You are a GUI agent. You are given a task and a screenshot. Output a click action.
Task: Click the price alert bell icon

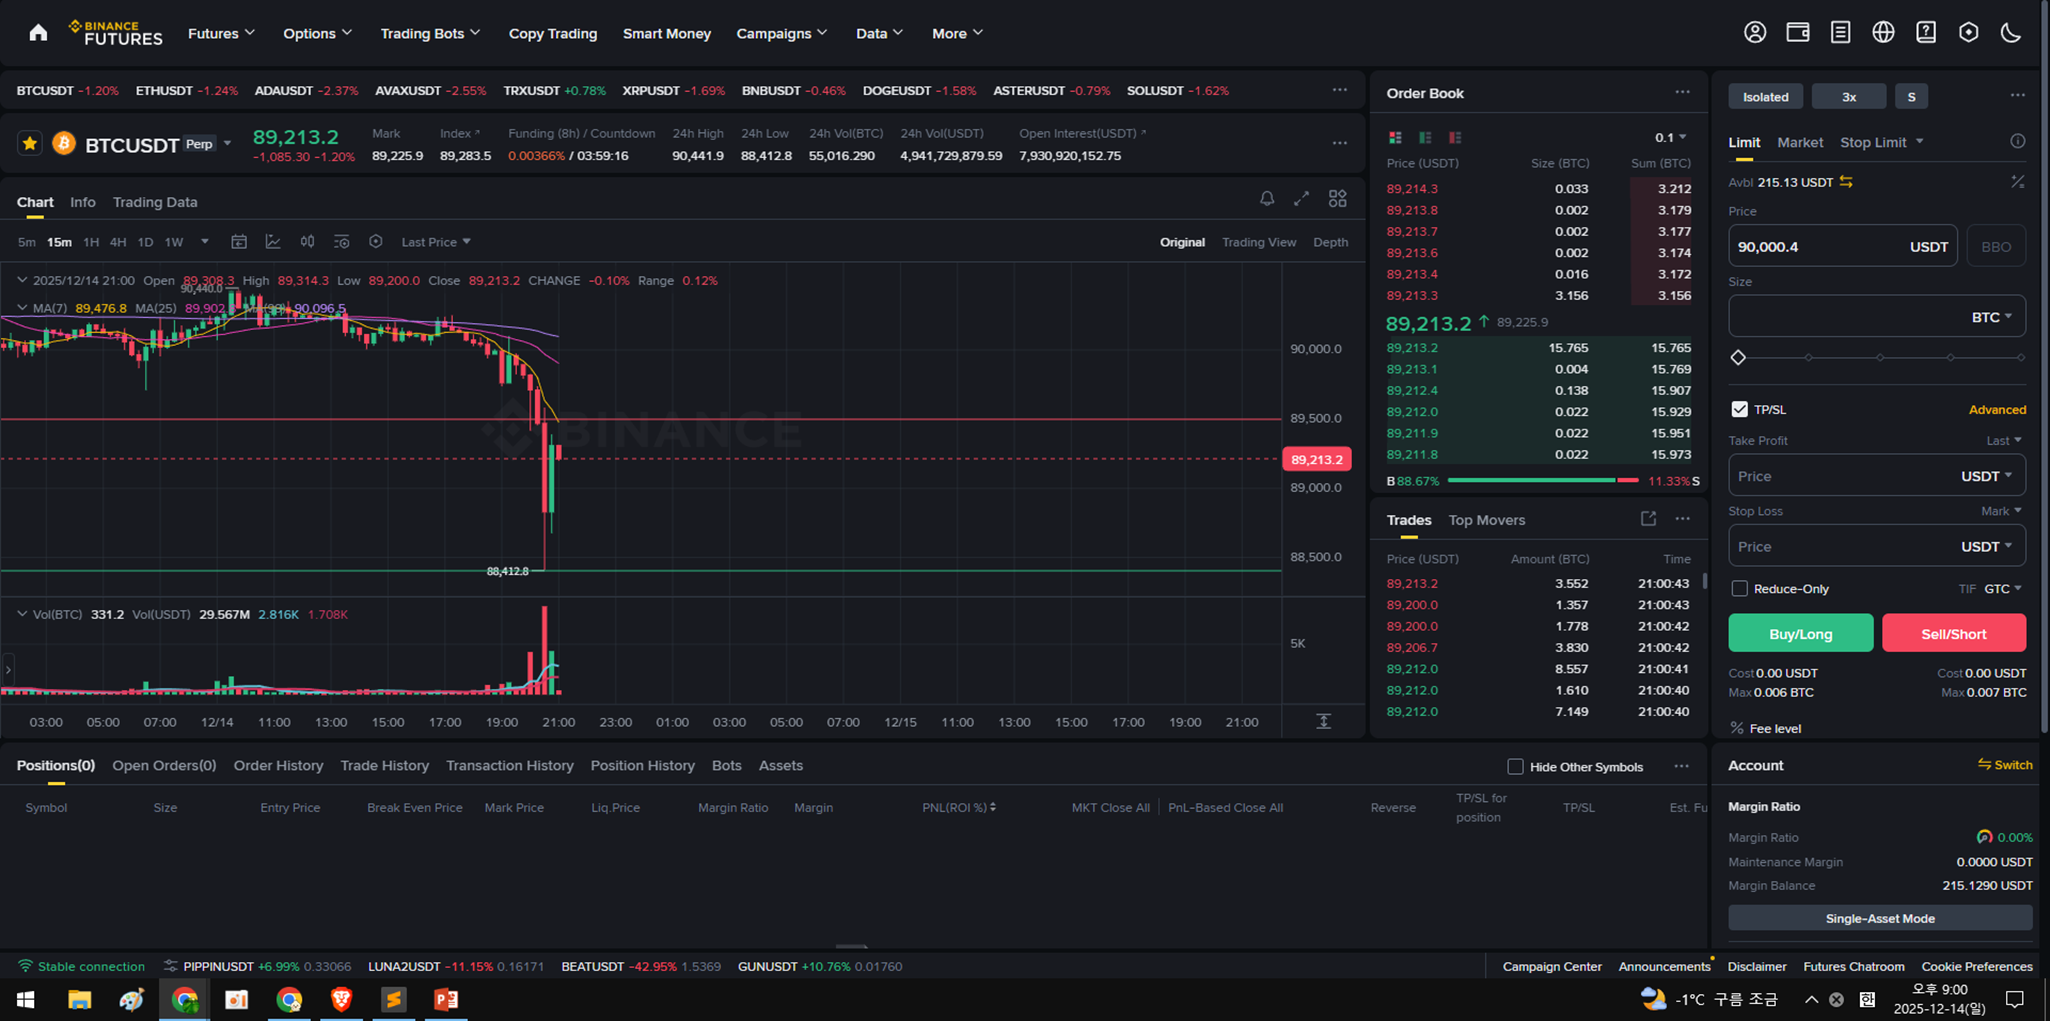[x=1267, y=199]
